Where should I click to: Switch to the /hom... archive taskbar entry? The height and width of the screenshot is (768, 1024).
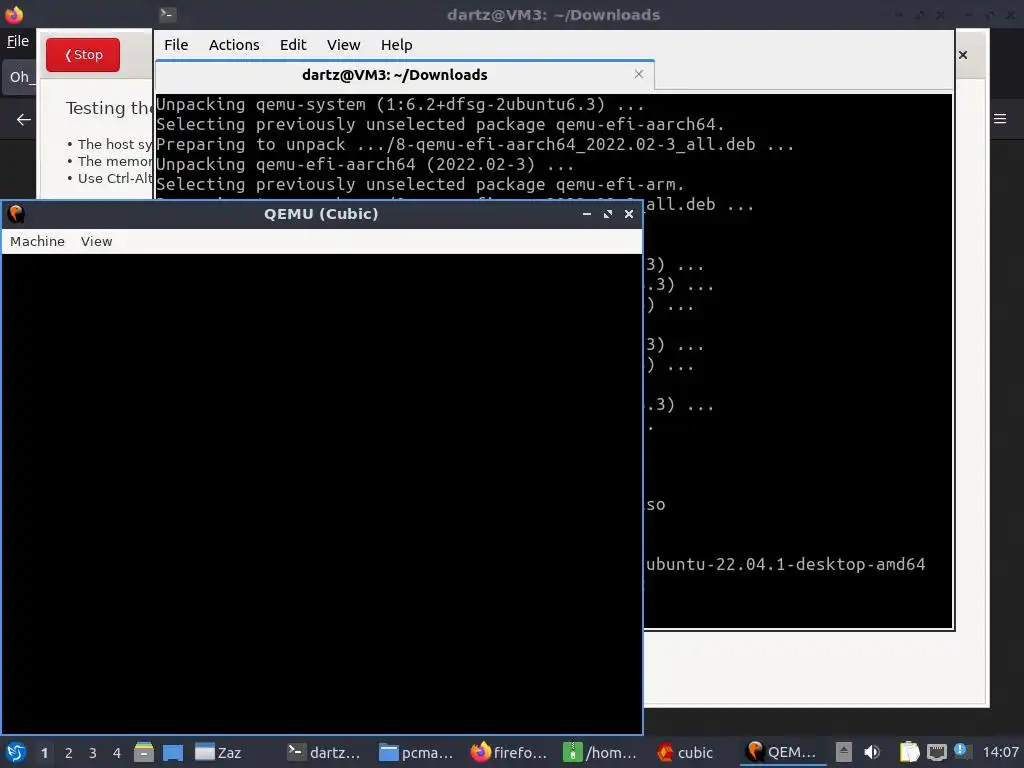coord(601,752)
